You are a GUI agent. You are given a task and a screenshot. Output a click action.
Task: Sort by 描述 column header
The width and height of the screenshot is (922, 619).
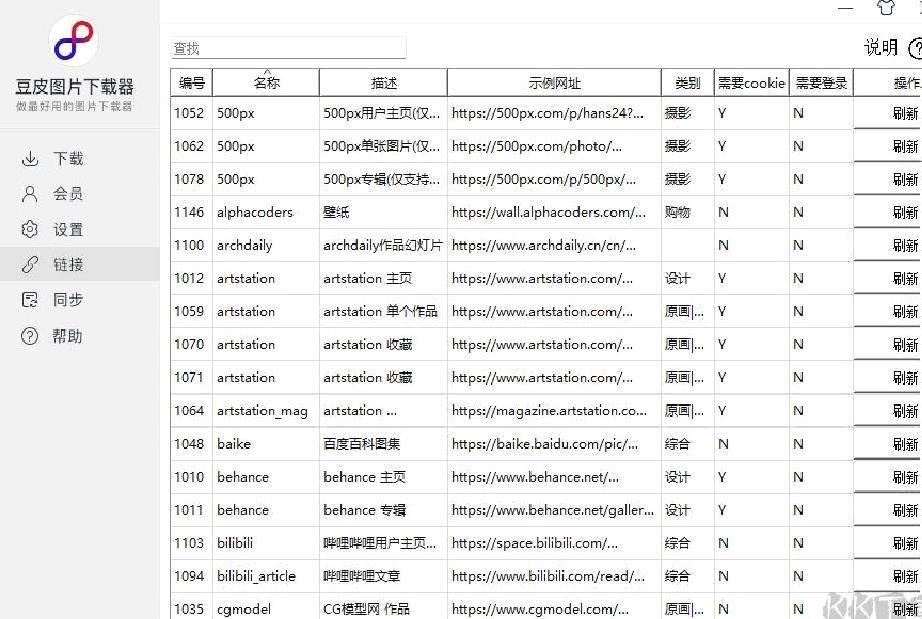(383, 83)
